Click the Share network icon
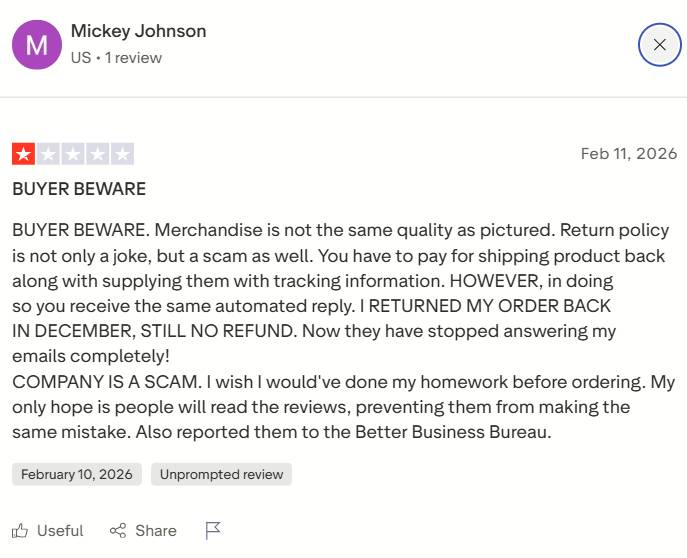This screenshot has height=558, width=687. coord(118,531)
